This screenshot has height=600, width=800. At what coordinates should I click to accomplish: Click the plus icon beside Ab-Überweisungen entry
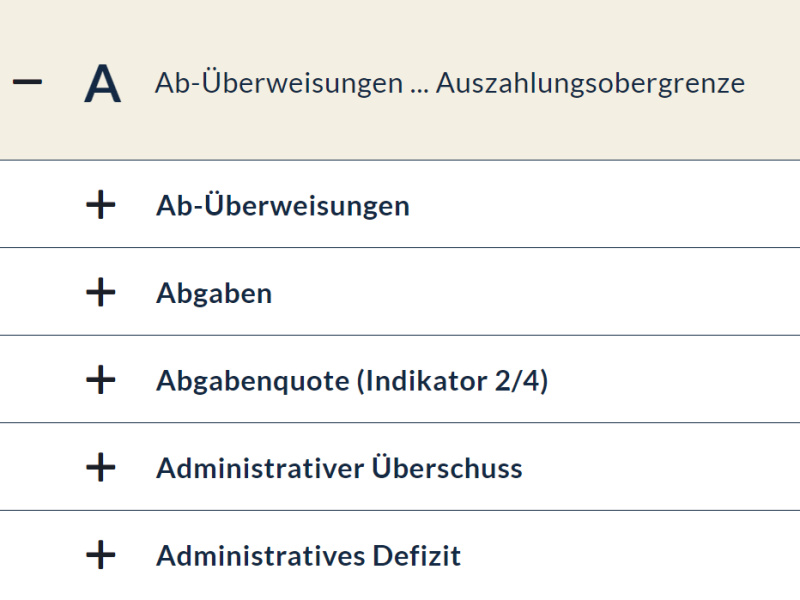100,205
